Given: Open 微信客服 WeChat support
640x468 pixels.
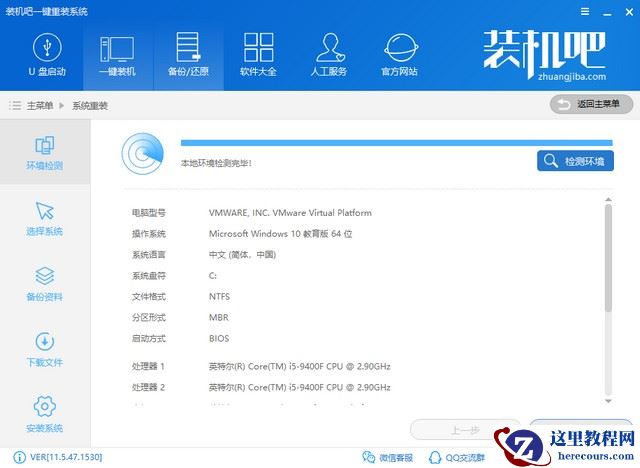Looking at the screenshot, I should pyautogui.click(x=387, y=457).
